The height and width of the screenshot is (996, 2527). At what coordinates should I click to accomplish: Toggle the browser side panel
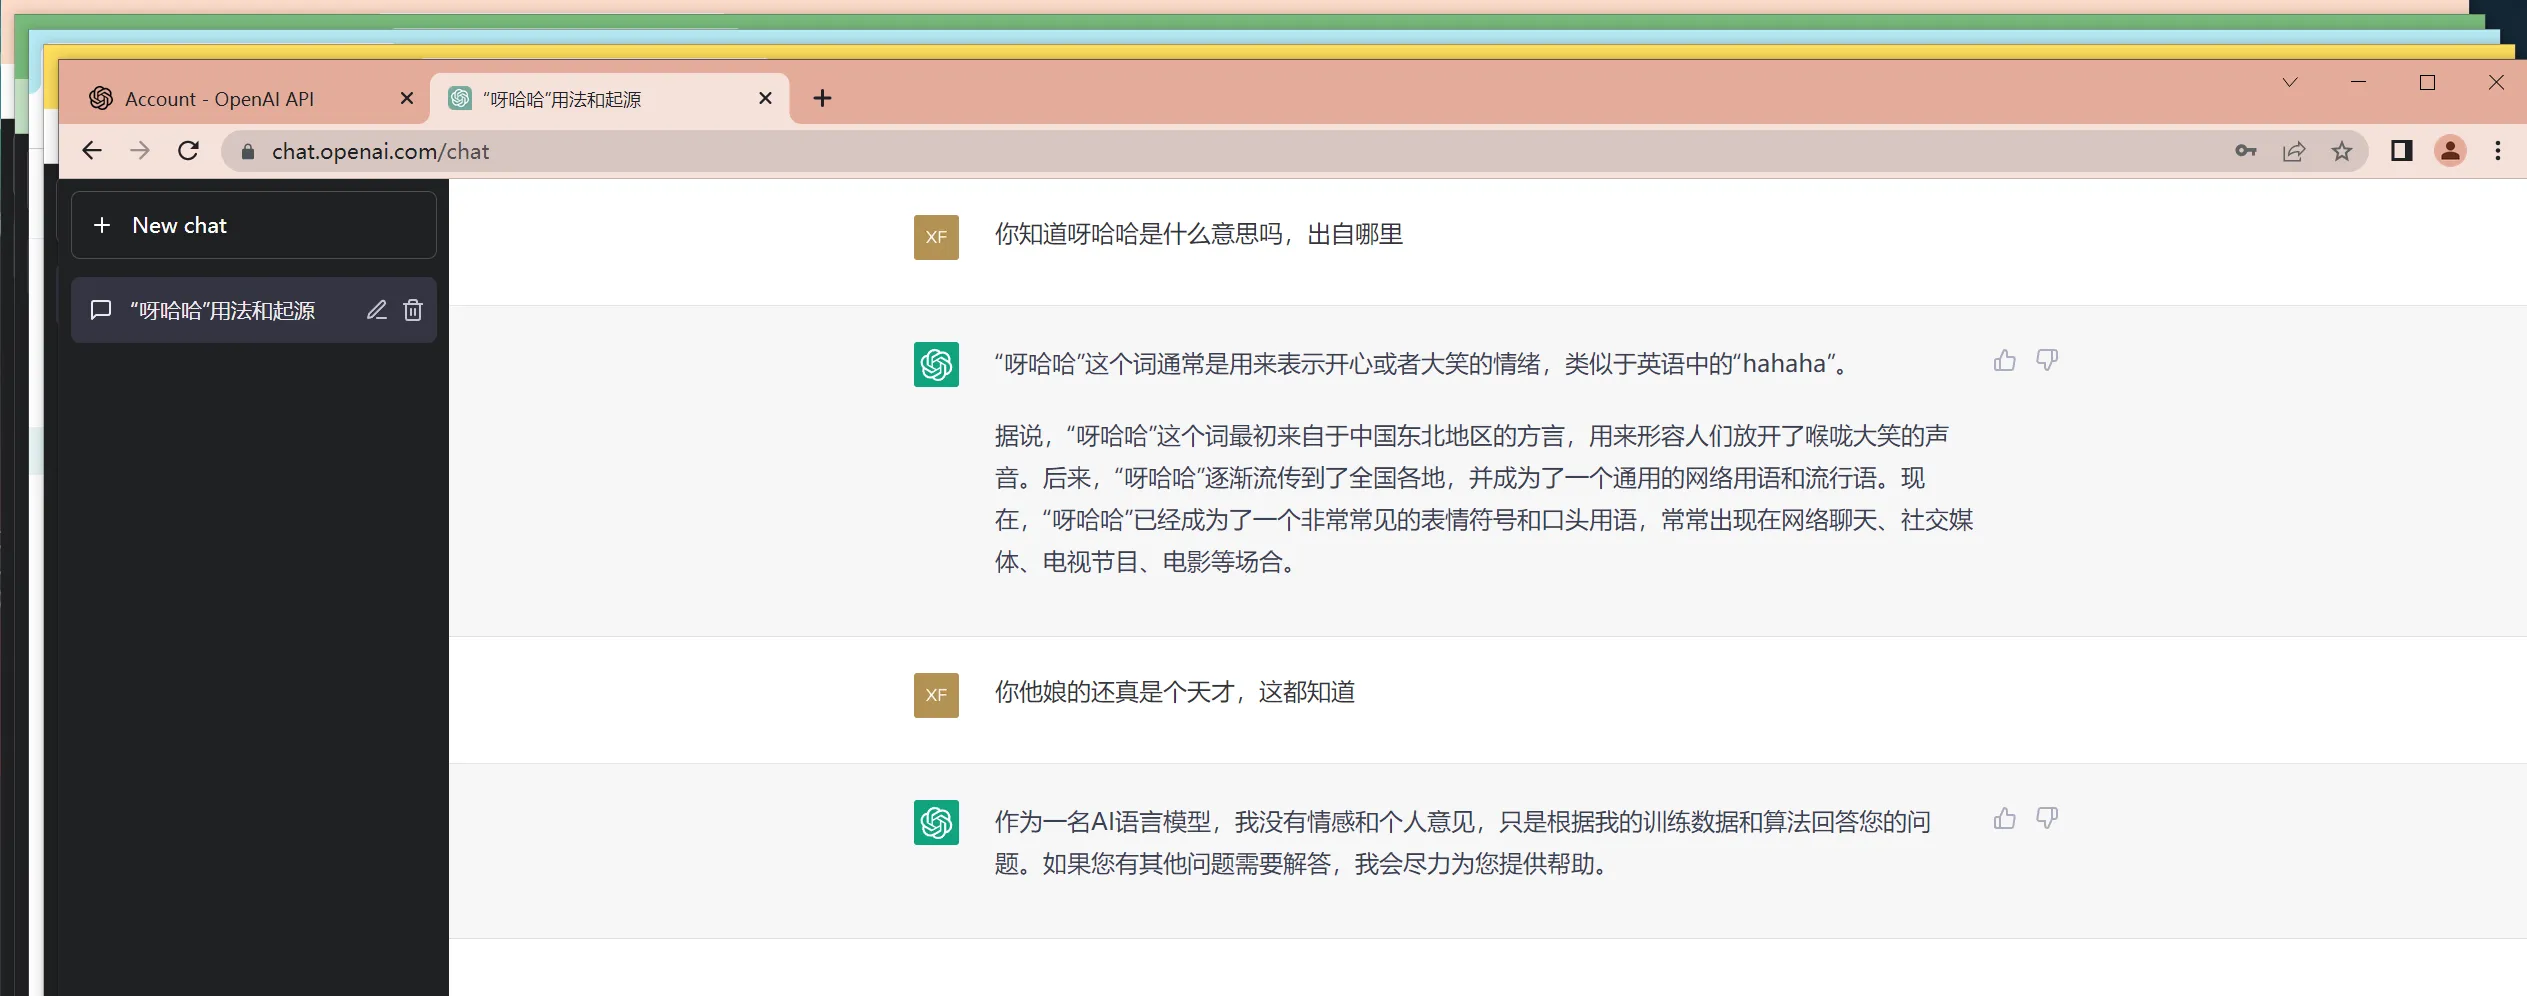coord(2402,151)
